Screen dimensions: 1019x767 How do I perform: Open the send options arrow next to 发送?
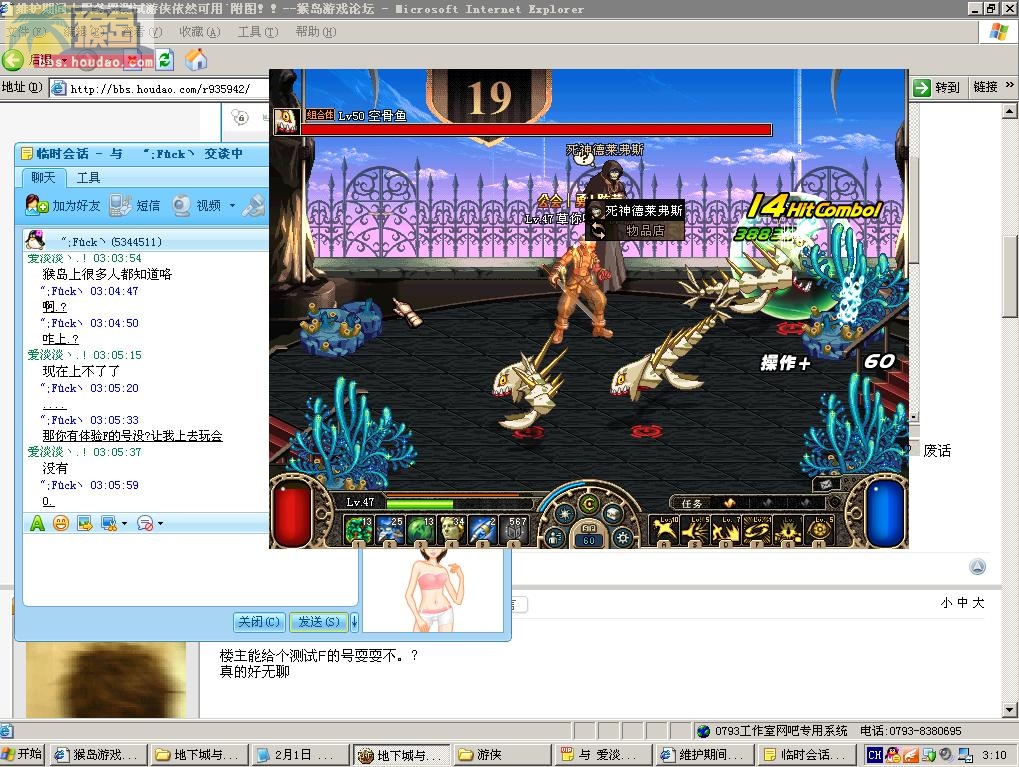(x=354, y=622)
